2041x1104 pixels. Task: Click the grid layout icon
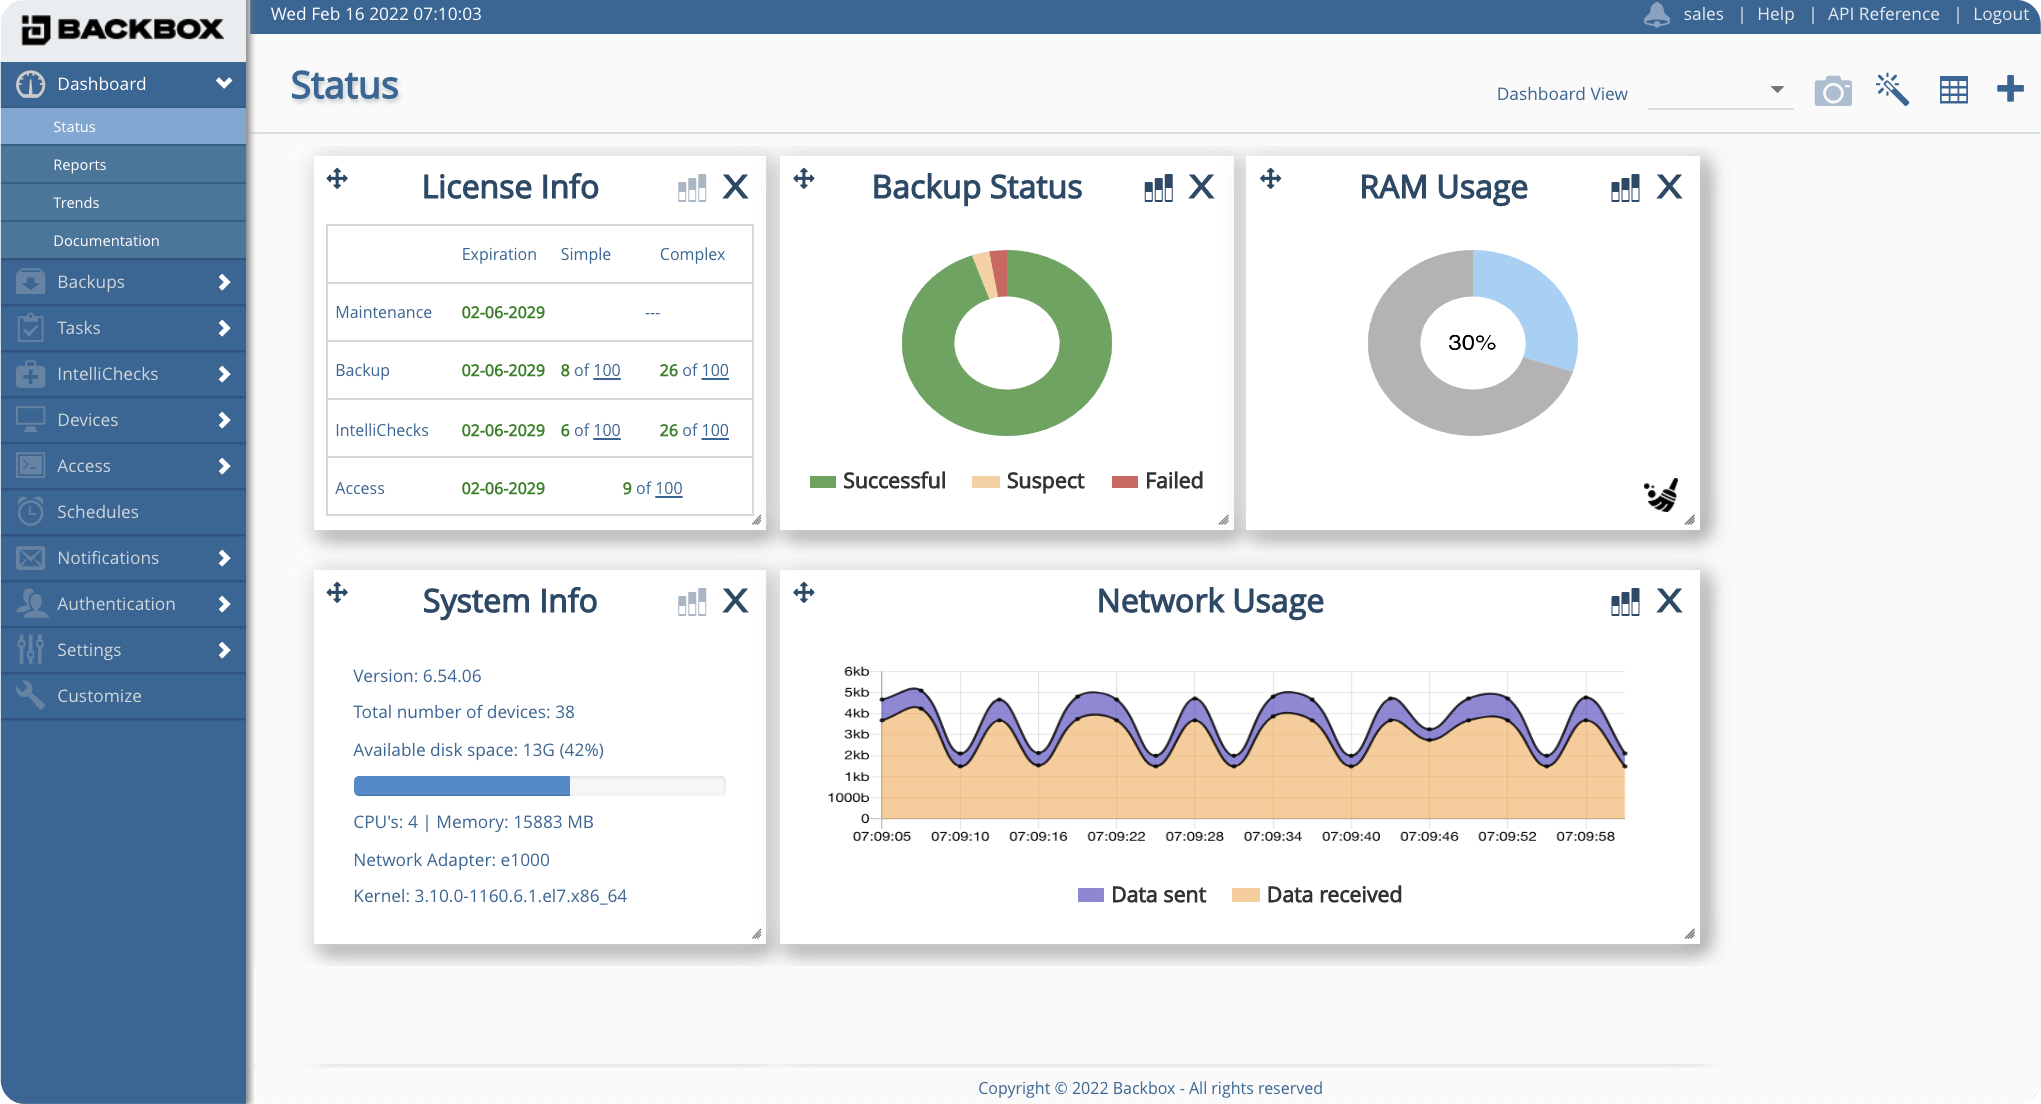1953,89
